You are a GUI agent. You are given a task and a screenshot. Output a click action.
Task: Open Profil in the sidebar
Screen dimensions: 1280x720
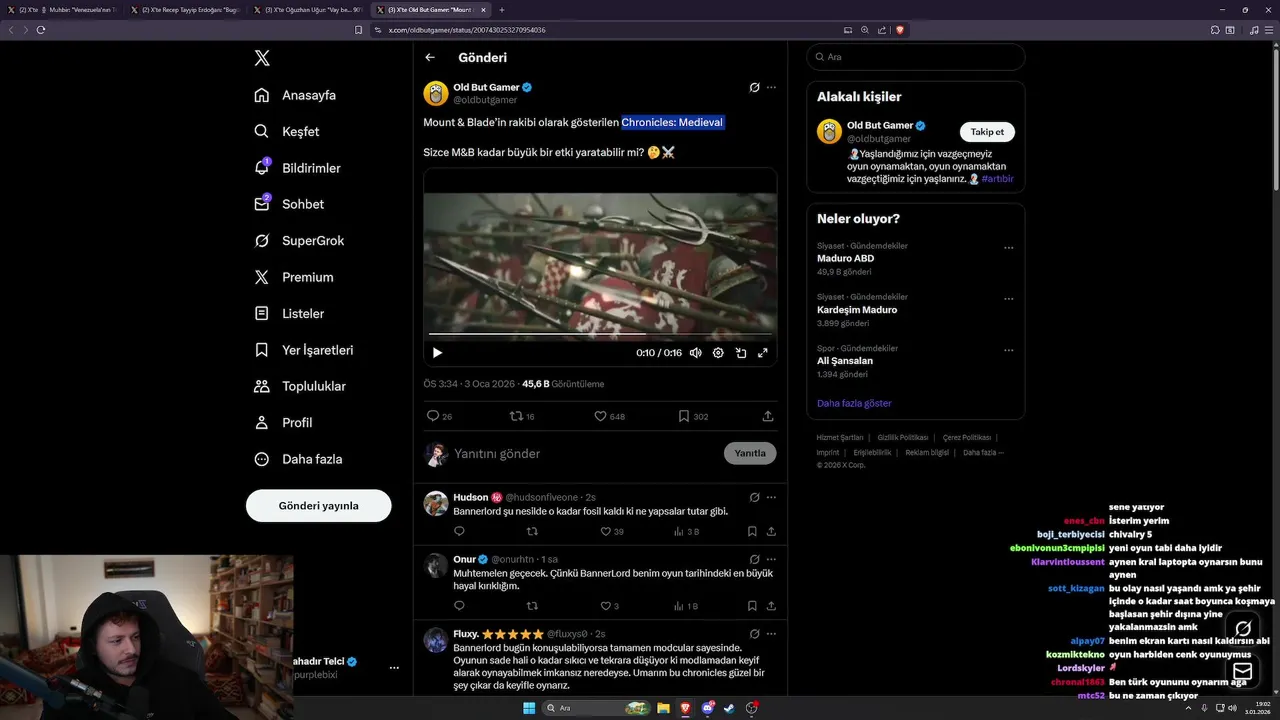click(283, 422)
